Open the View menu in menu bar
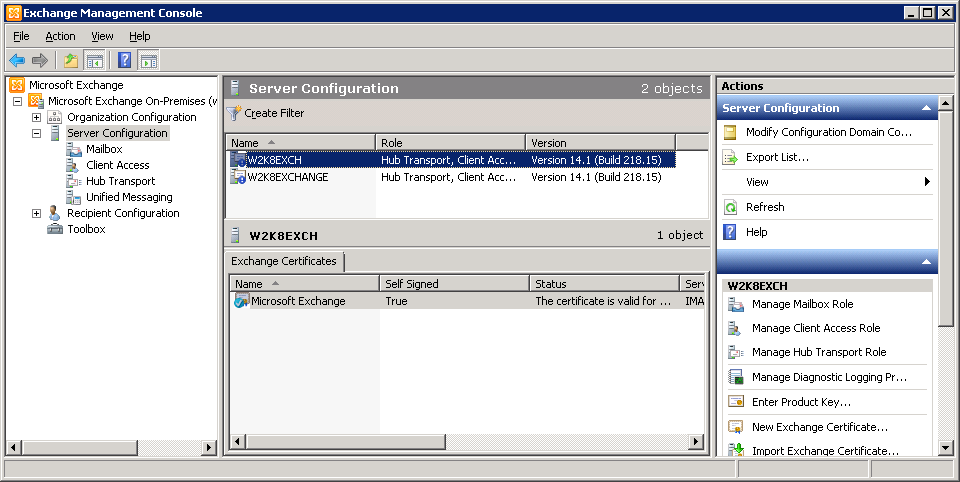The width and height of the screenshot is (960, 482). [102, 36]
